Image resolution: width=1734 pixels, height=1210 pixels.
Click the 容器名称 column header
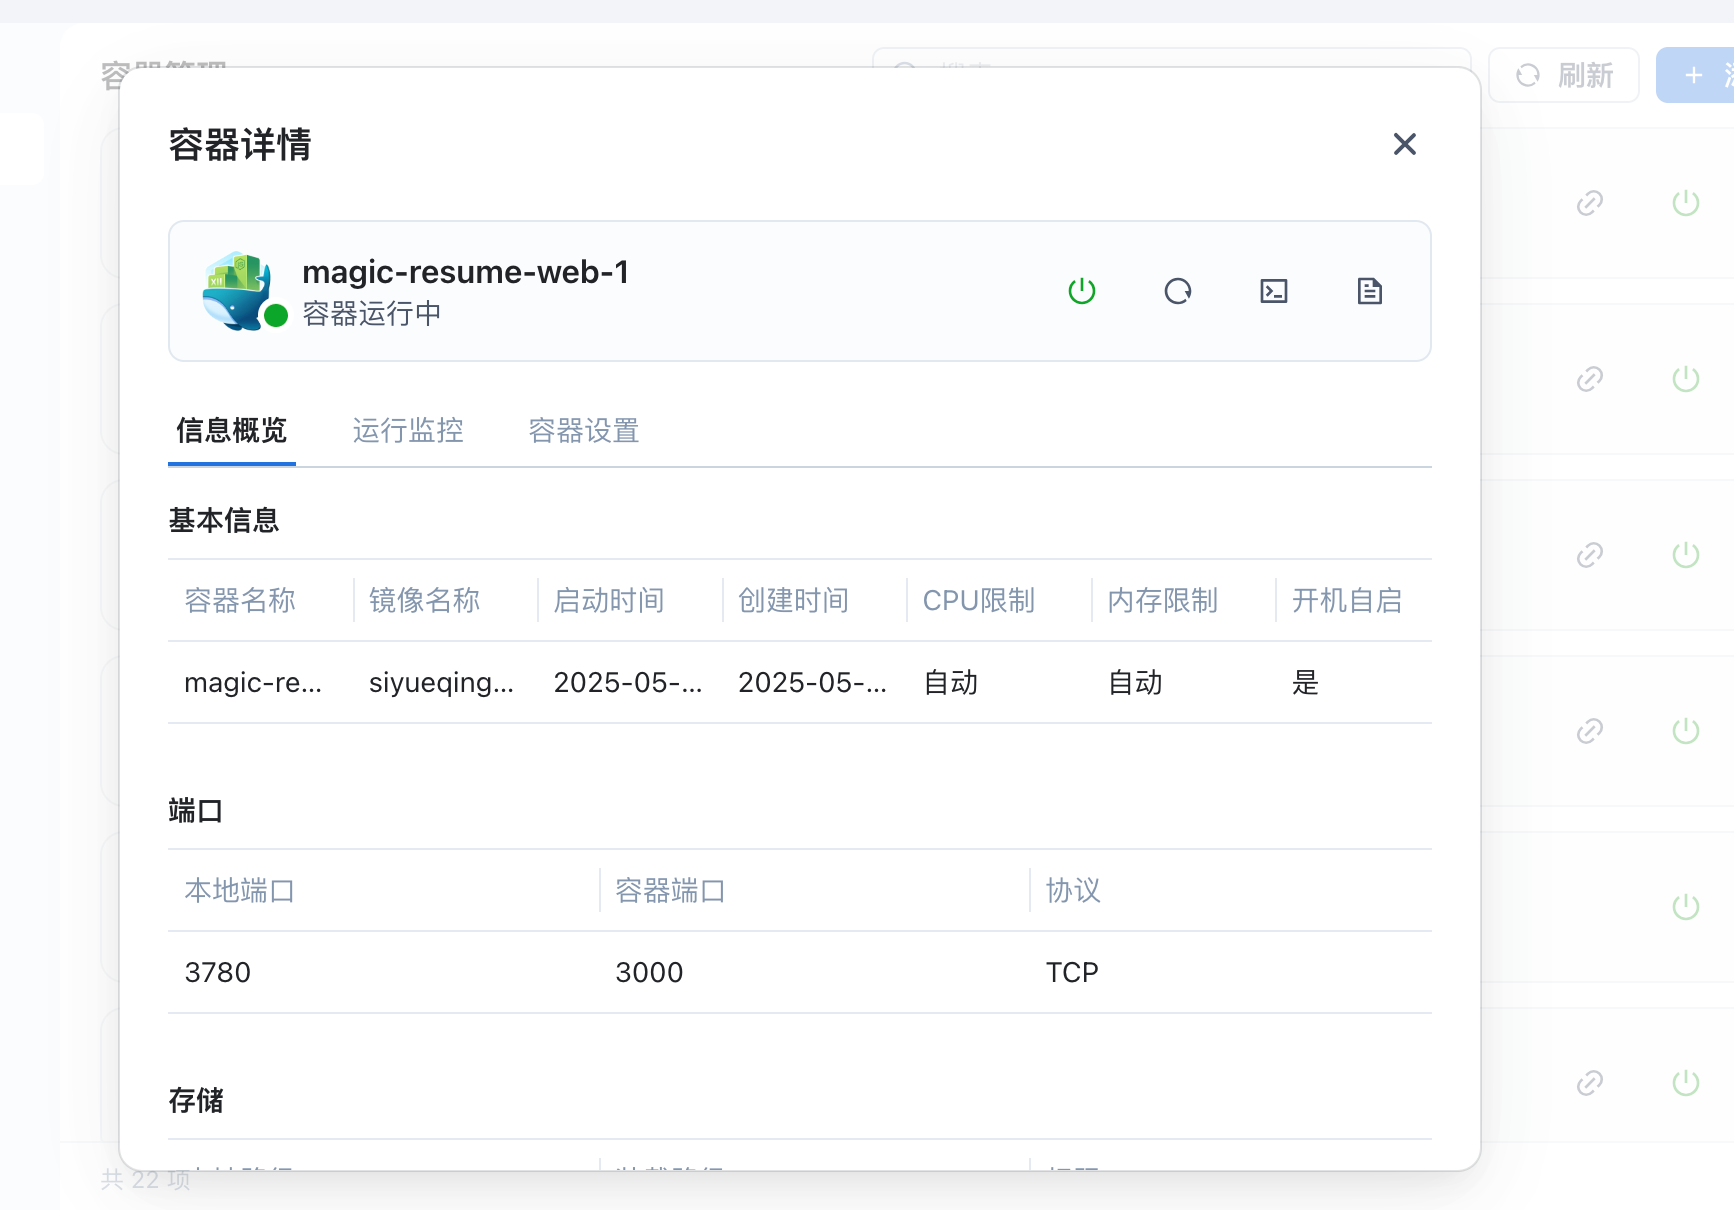coord(240,600)
